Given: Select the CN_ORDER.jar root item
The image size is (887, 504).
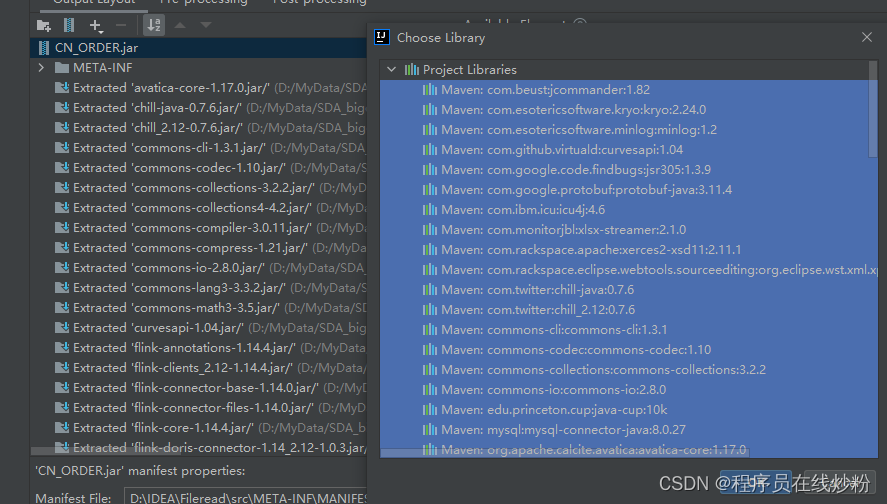Looking at the screenshot, I should click(x=199, y=48).
